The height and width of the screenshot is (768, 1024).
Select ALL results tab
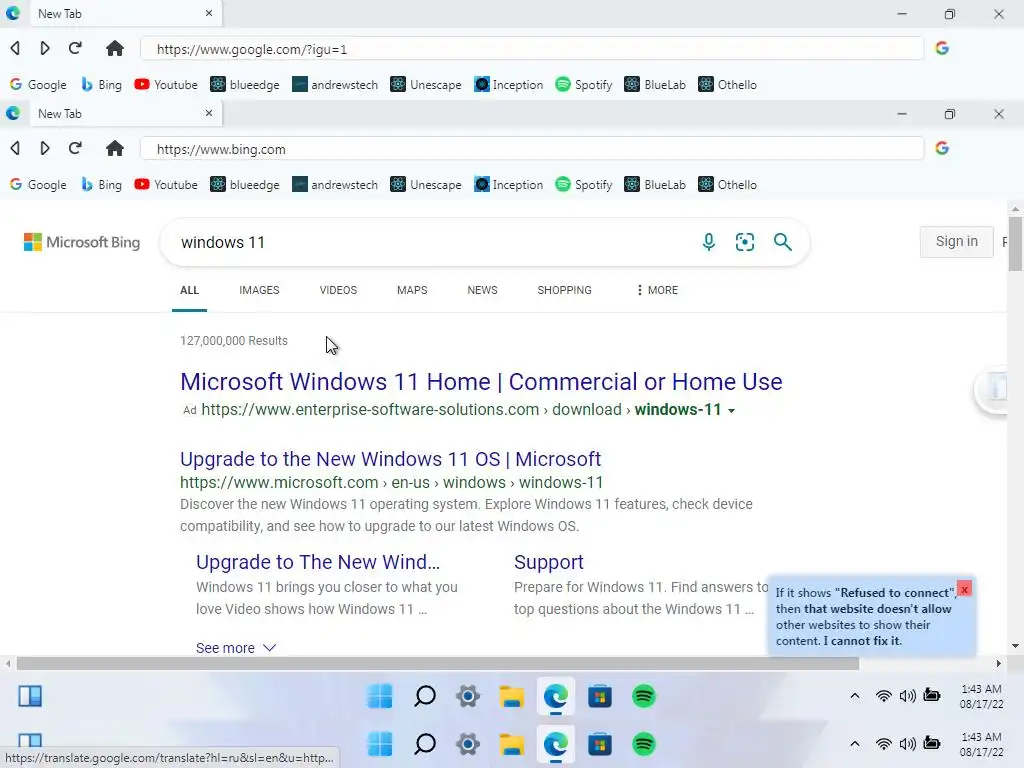[189, 290]
